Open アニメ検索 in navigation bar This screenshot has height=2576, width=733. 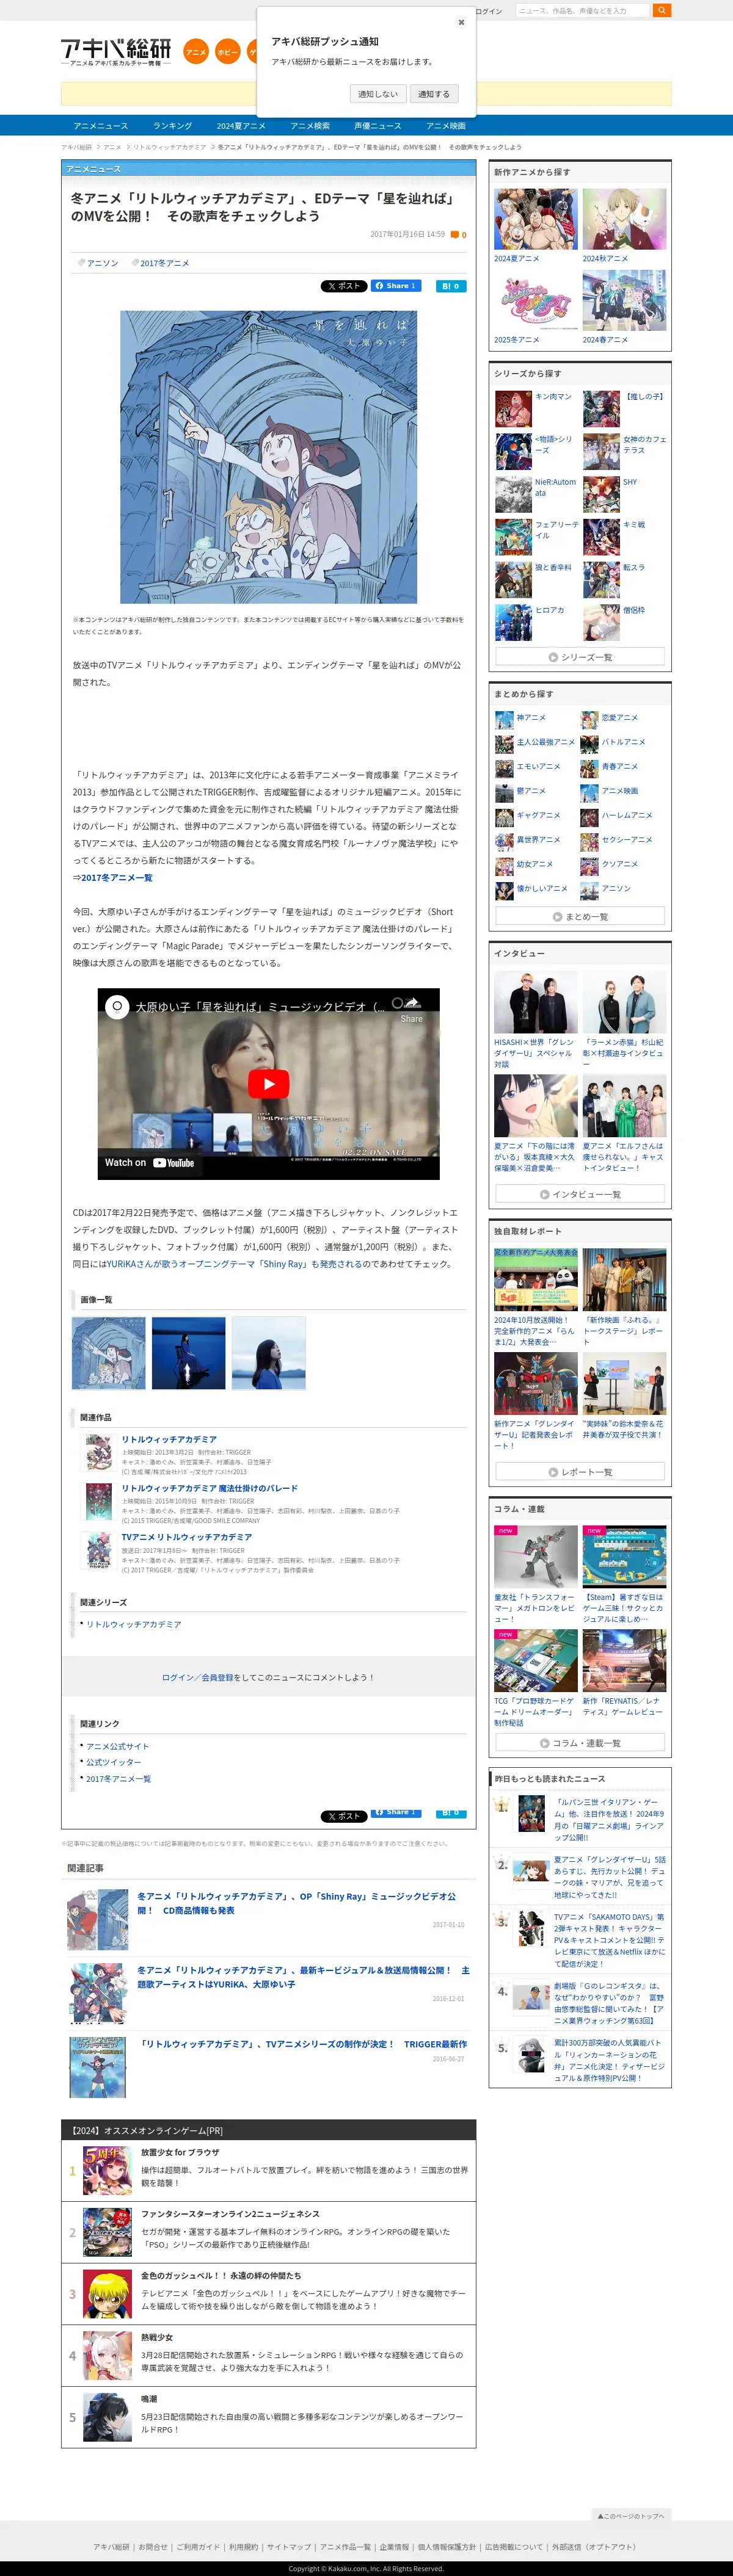[310, 126]
